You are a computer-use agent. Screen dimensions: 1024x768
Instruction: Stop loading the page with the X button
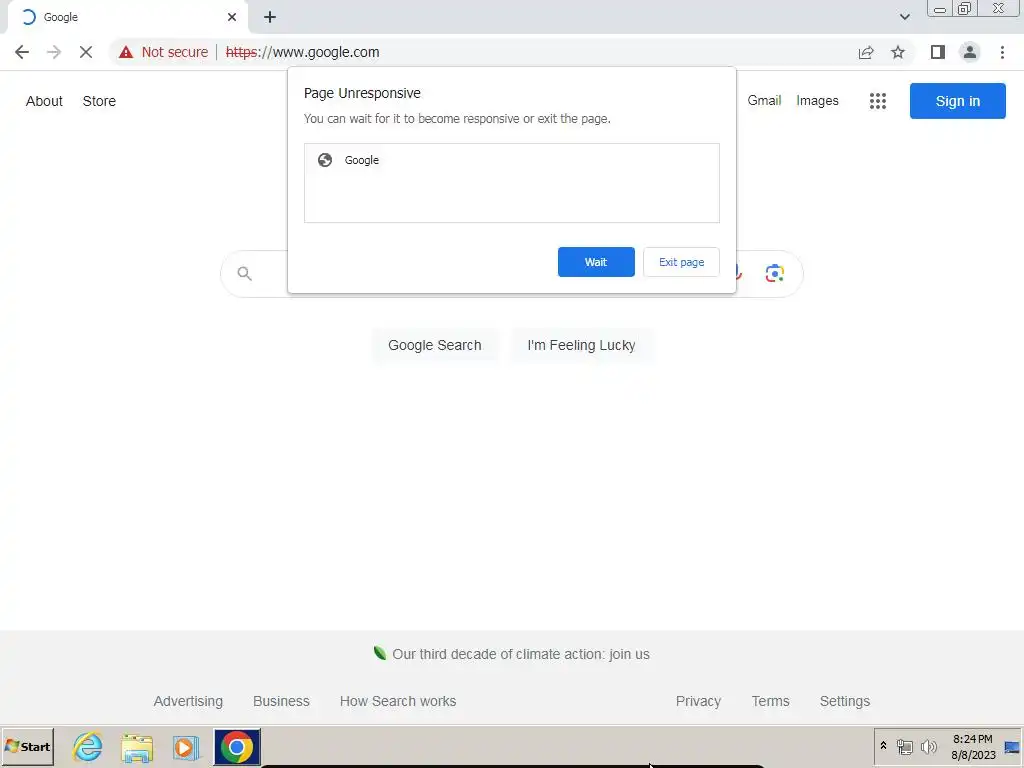[86, 52]
